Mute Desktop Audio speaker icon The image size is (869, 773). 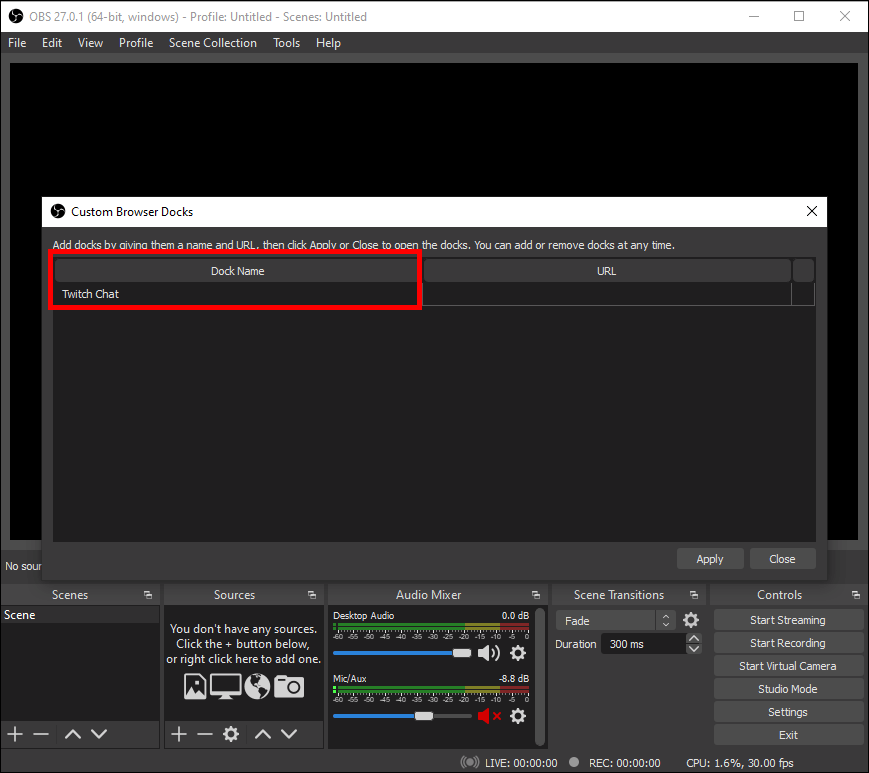pos(488,653)
